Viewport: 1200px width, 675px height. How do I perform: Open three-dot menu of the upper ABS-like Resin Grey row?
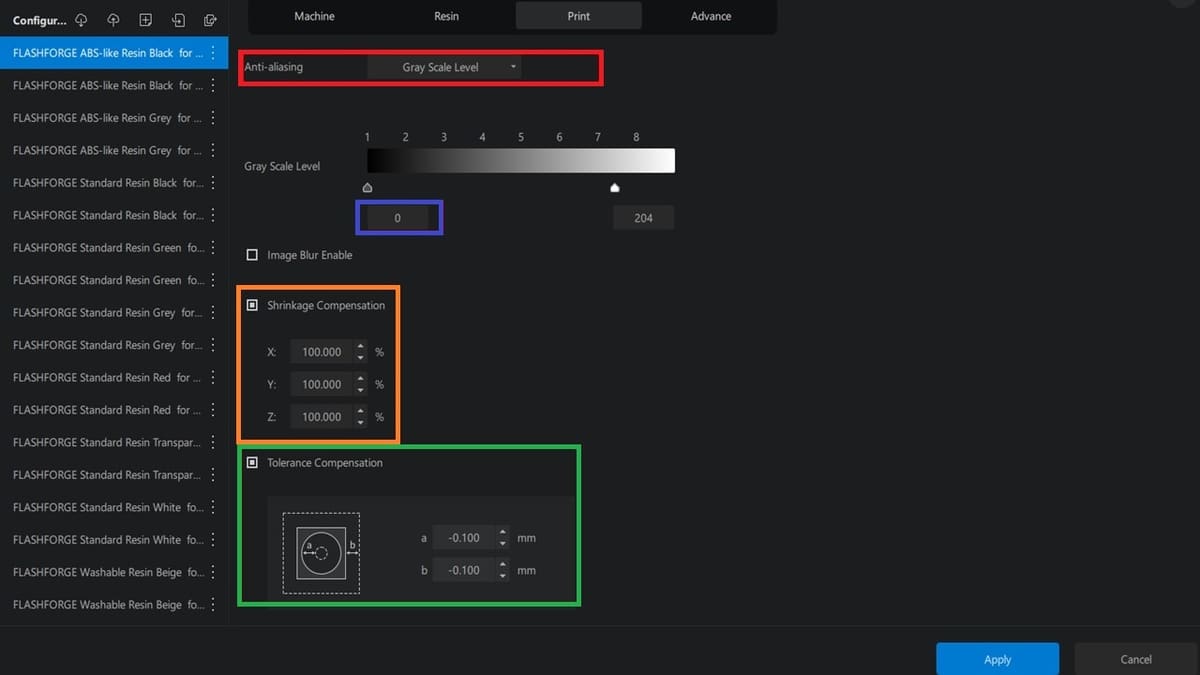pyautogui.click(x=212, y=118)
